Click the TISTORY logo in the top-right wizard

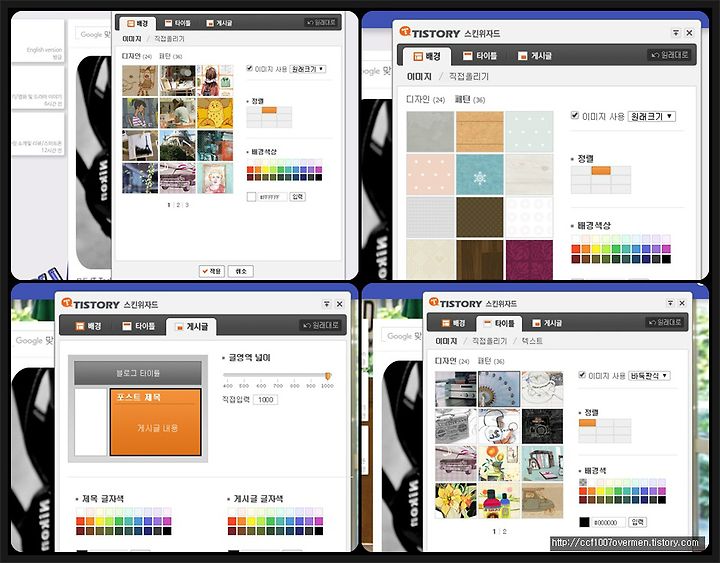430,33
